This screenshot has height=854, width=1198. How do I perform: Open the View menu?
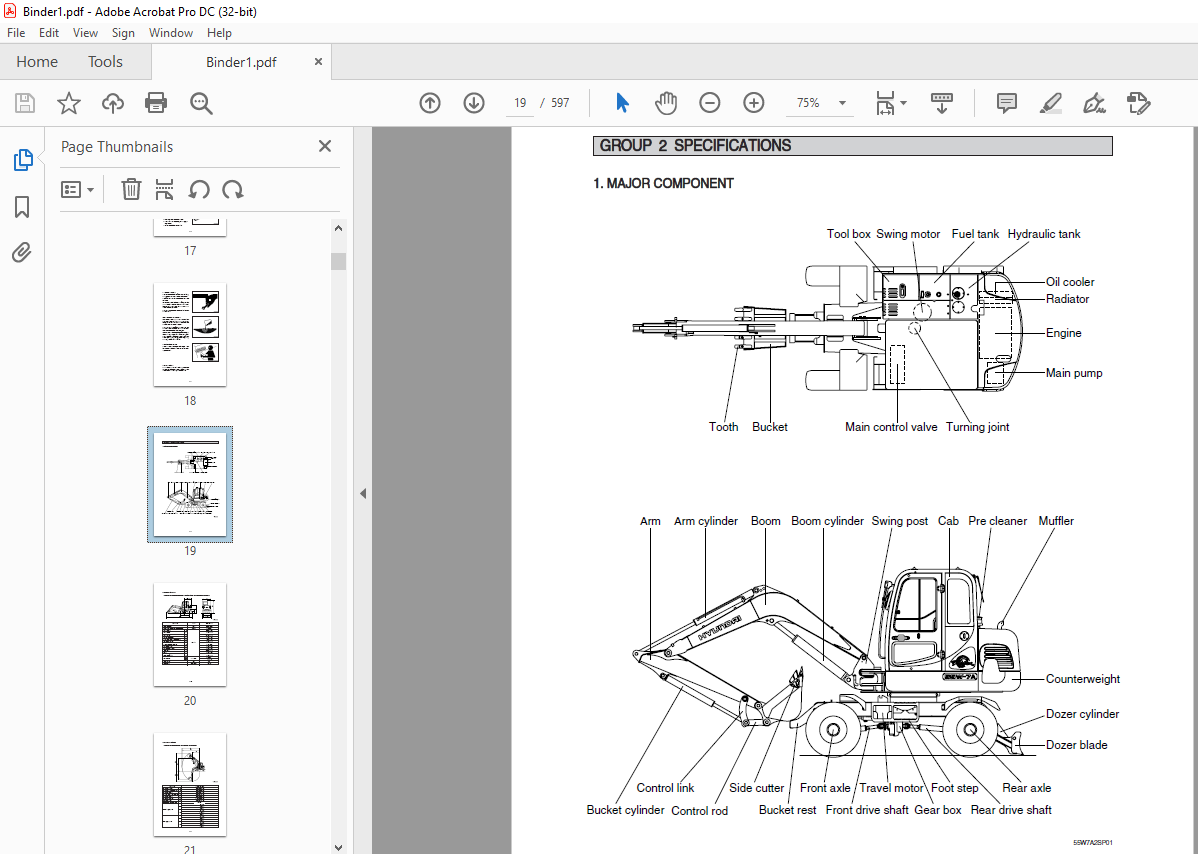point(85,33)
